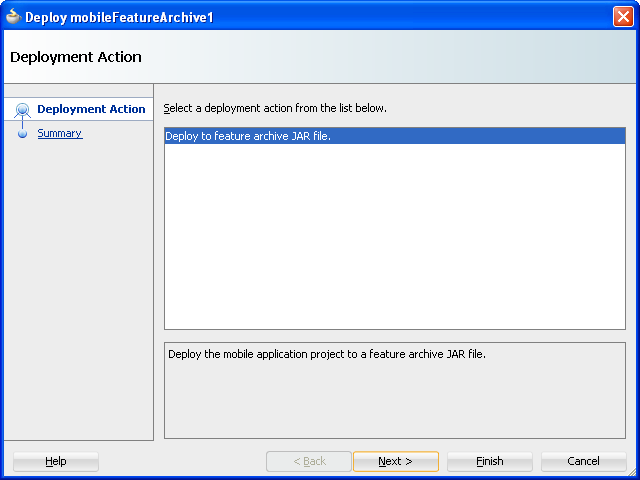This screenshot has width=640, height=480.
Task: Open Help for this wizard
Action: [56, 461]
